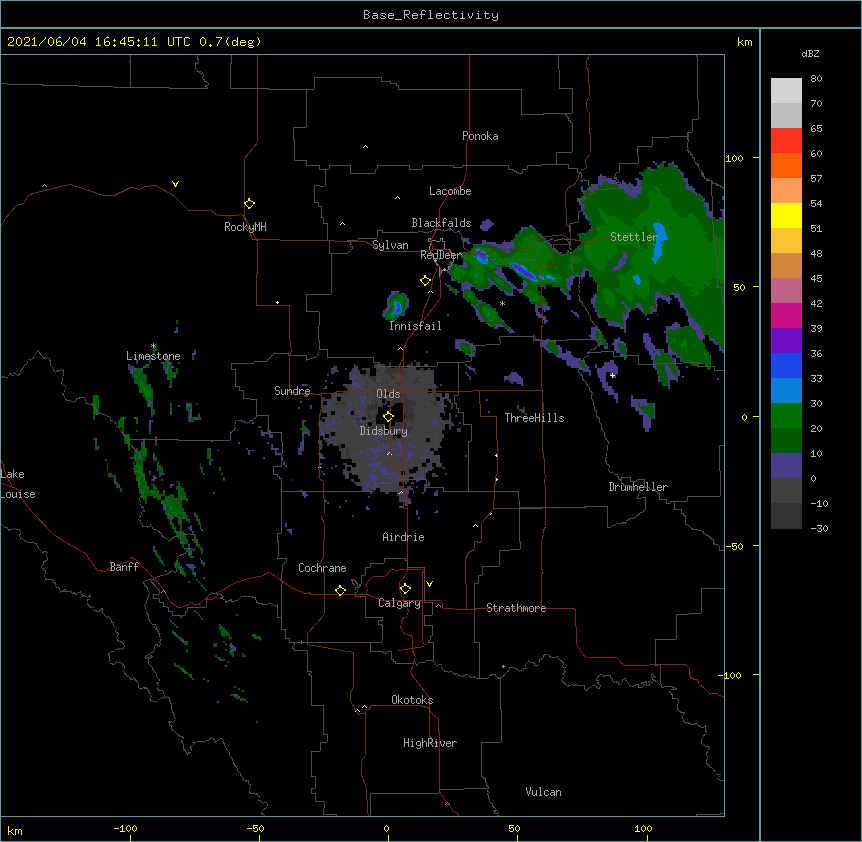Screen dimensions: 862x842
Task: Click the Stettler label inside the green echo
Action: tap(634, 237)
